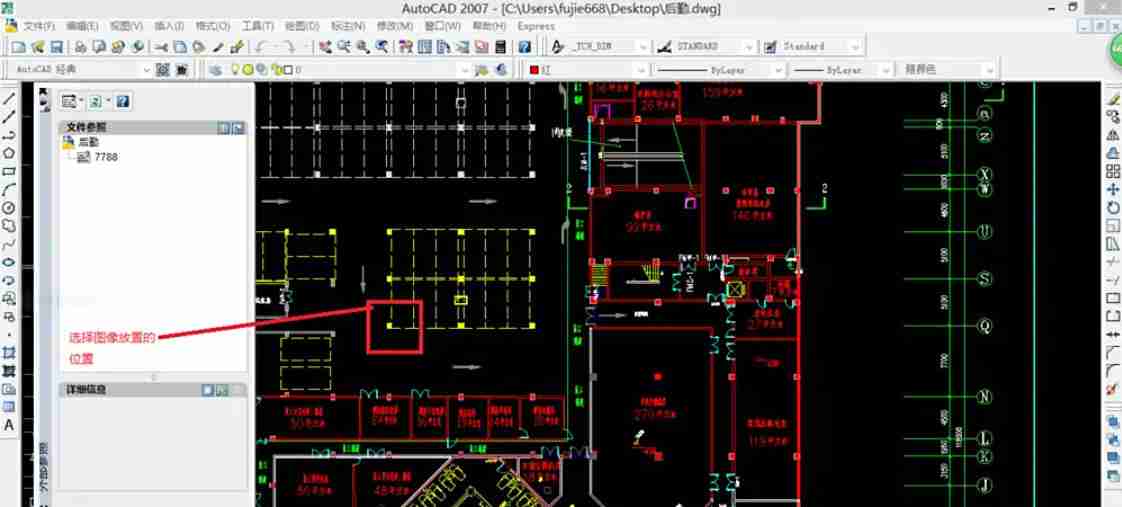Switch file references to tree view
Viewport: 1122px width, 507px height.
[x=238, y=127]
